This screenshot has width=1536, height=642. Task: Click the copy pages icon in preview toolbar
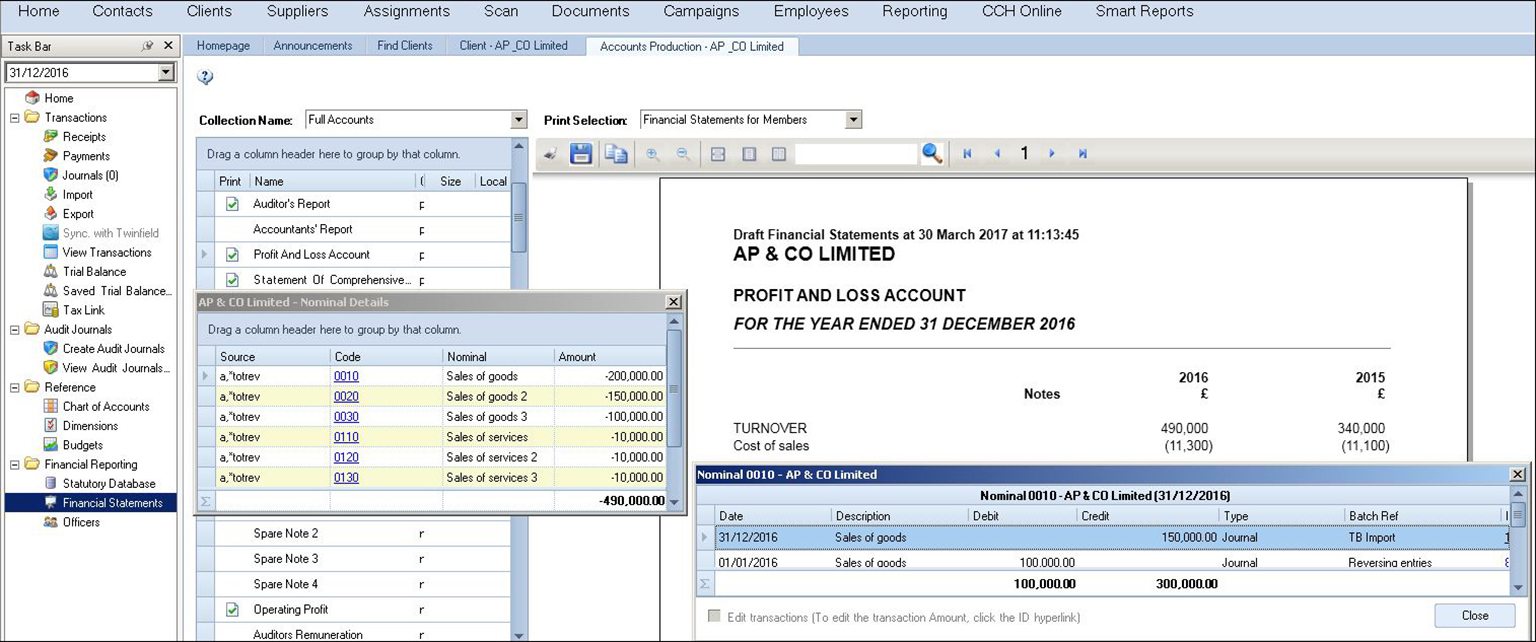click(616, 154)
